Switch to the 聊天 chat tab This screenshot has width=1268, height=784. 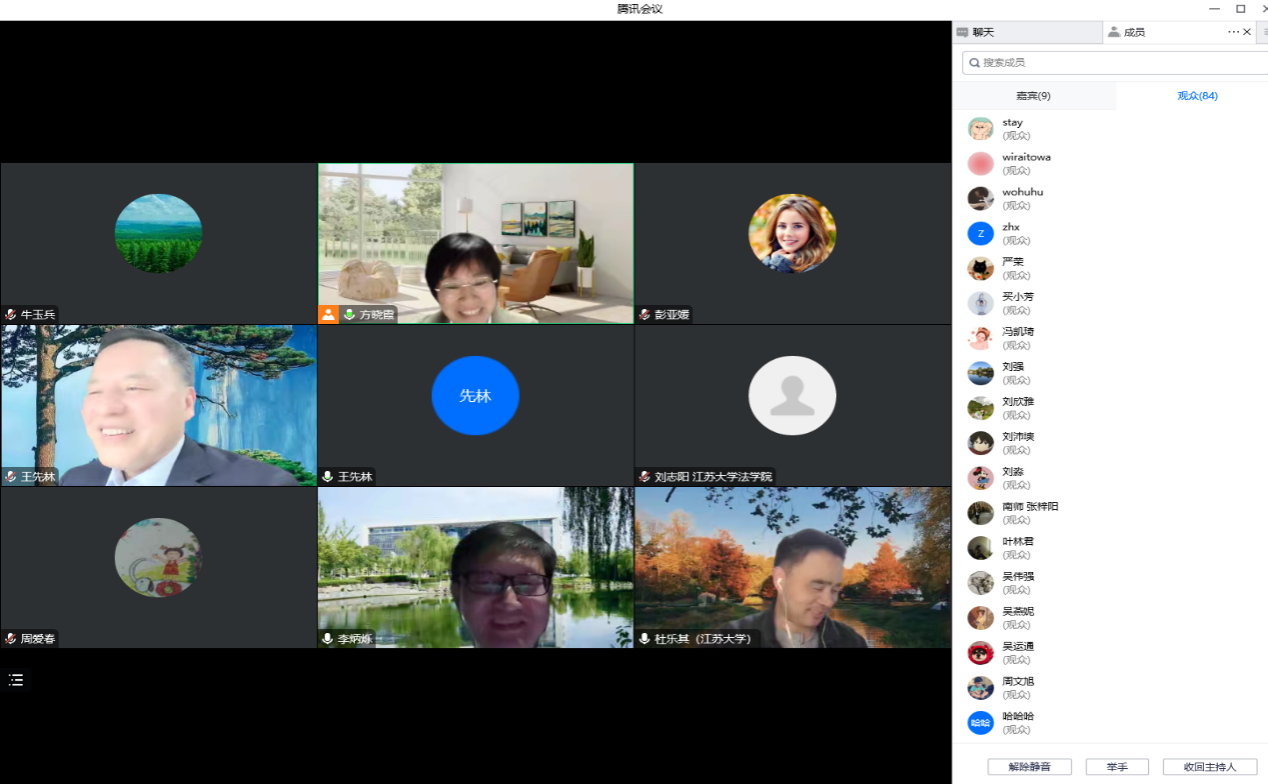pyautogui.click(x=1026, y=32)
